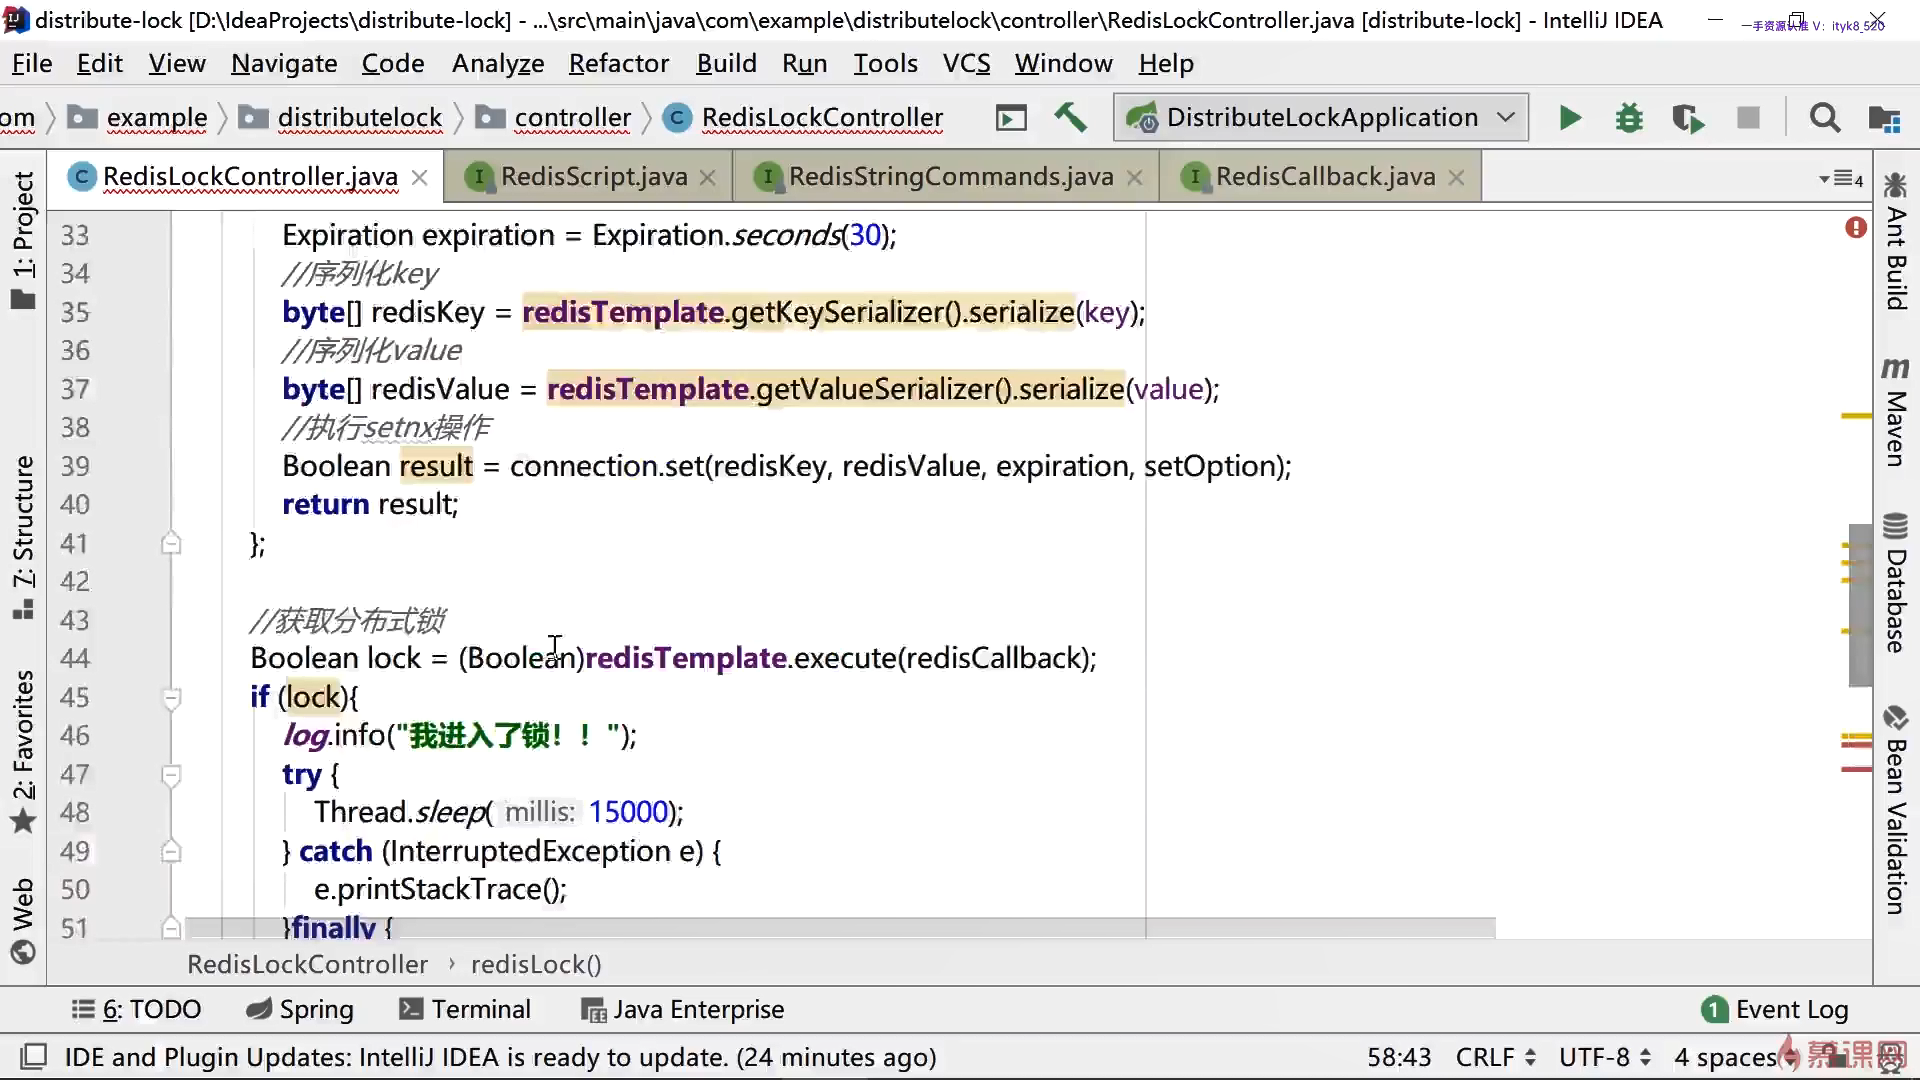Show hidden tabs list dropdown
This screenshot has height=1080, width=1920.
(x=1840, y=178)
